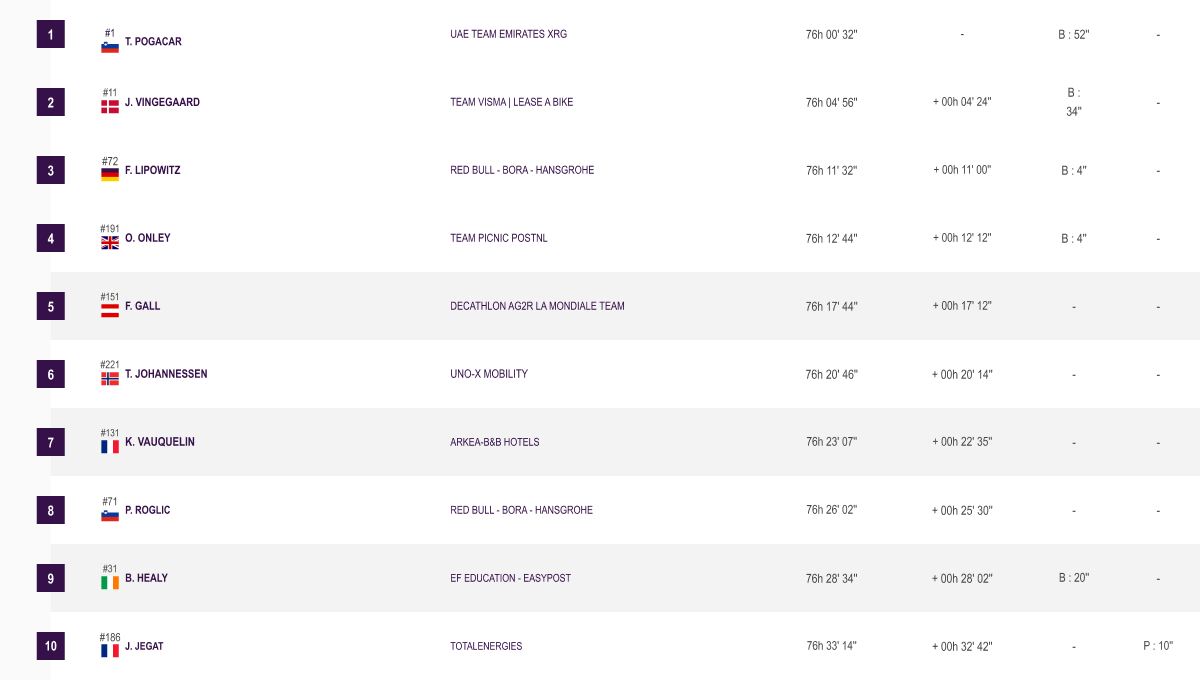1200x680 pixels.
Task: Open rider J. Vingegaard's profile
Action: click(x=162, y=102)
